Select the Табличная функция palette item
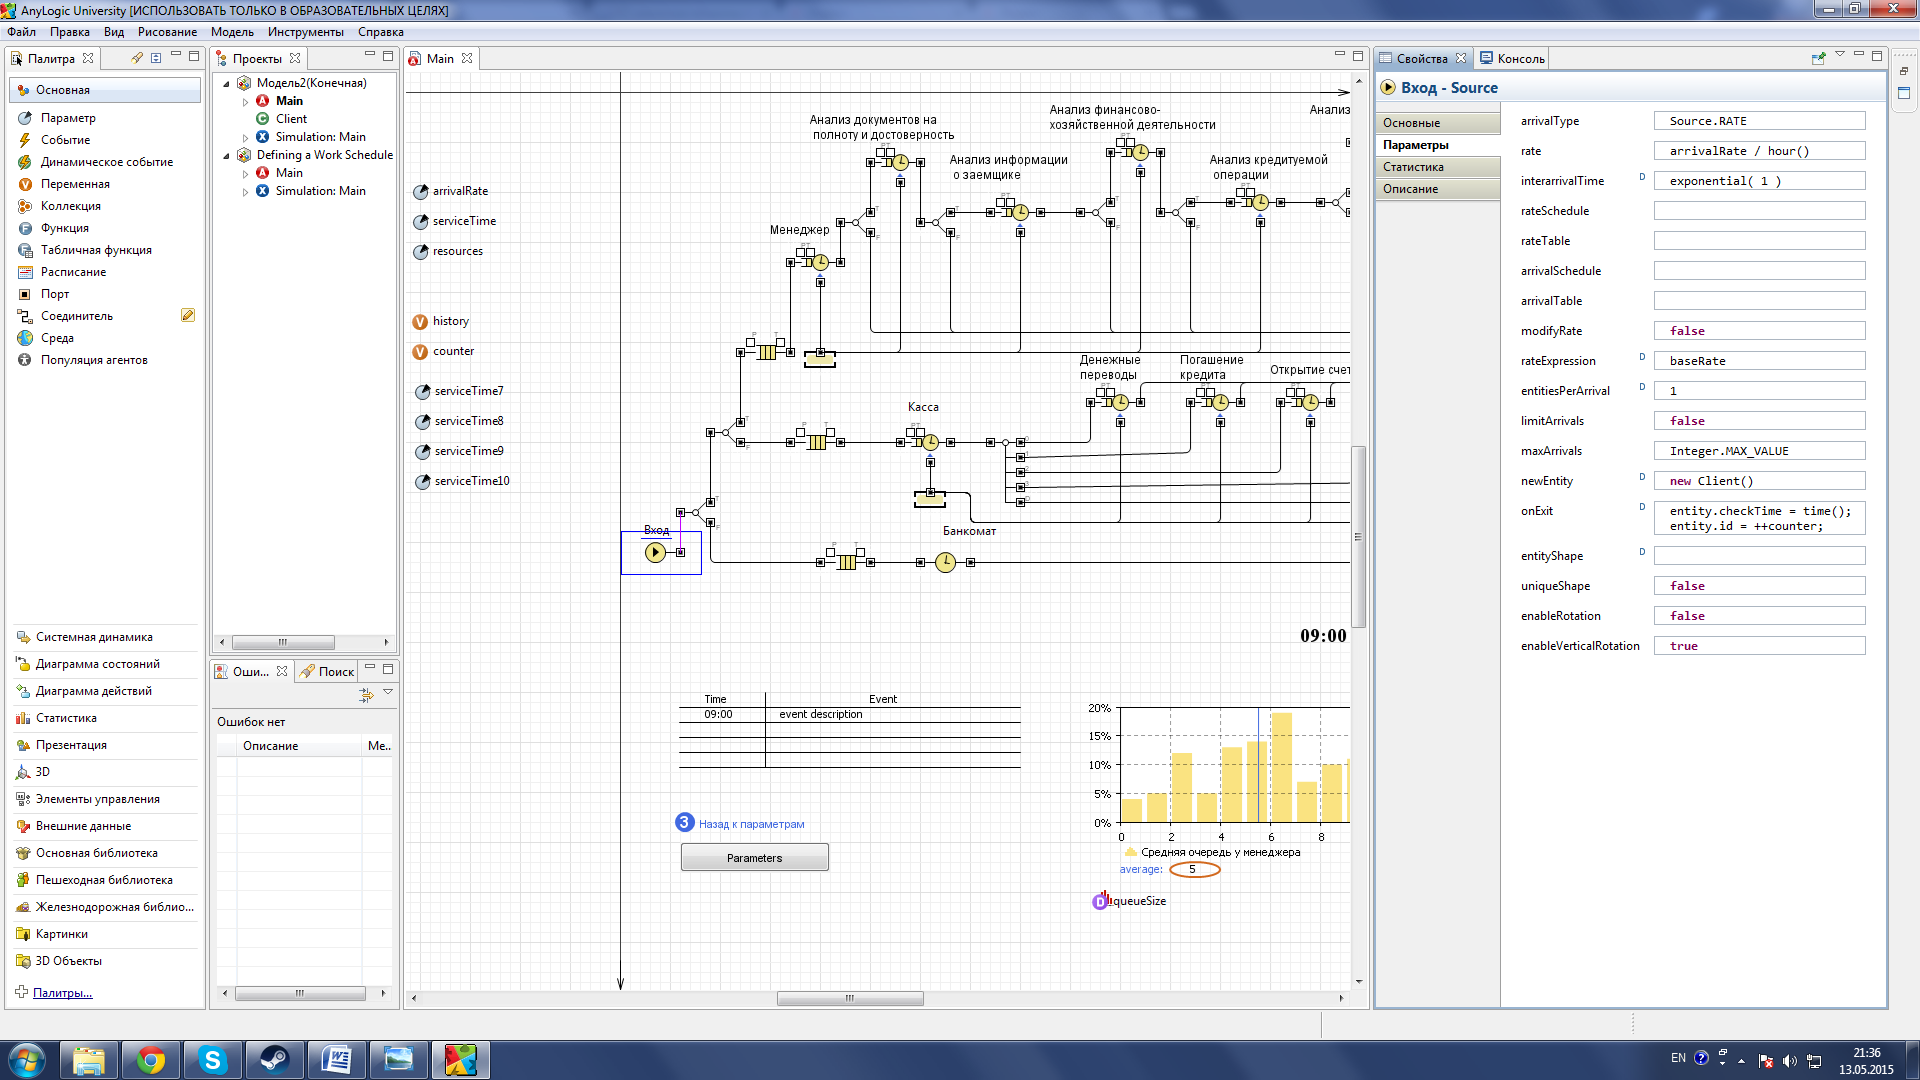This screenshot has width=1920, height=1080. point(96,250)
